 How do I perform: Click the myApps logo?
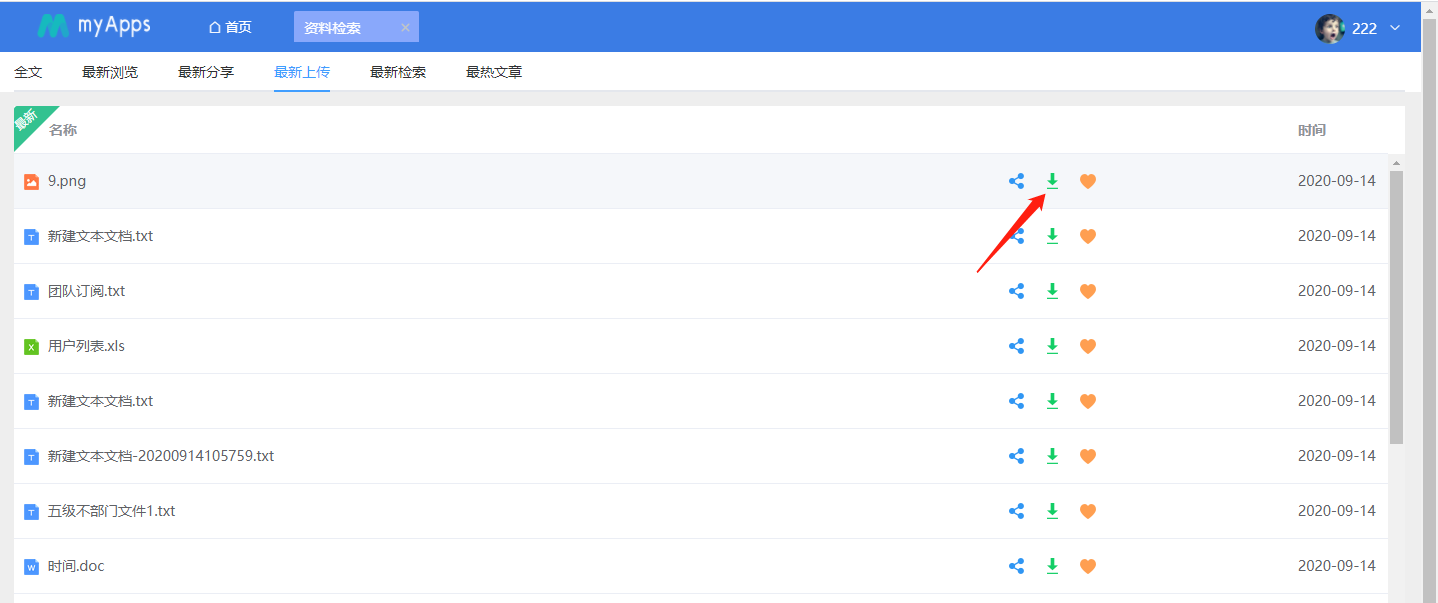94,26
